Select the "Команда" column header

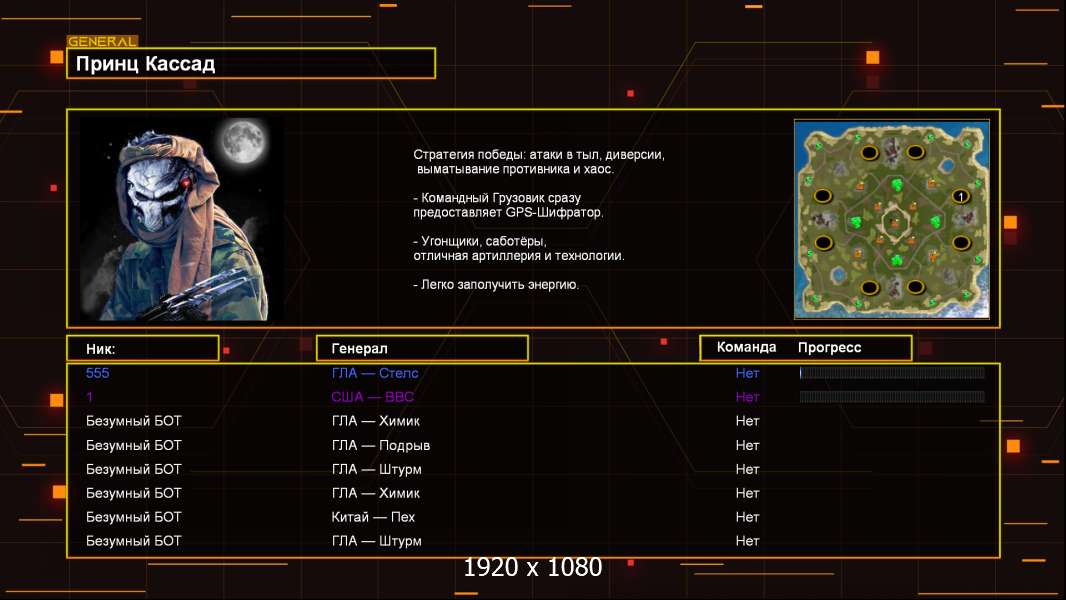tap(746, 347)
